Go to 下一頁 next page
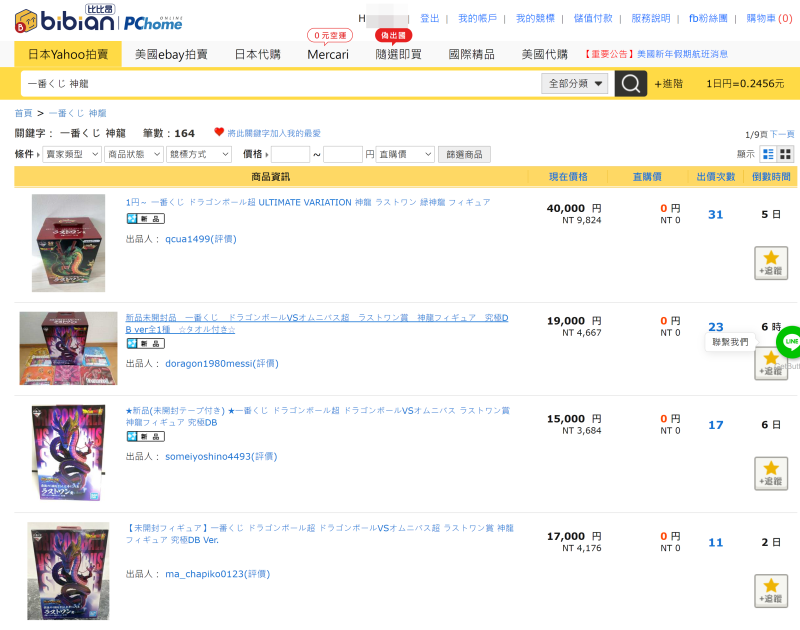Viewport: 800px width, 630px height. (782, 134)
